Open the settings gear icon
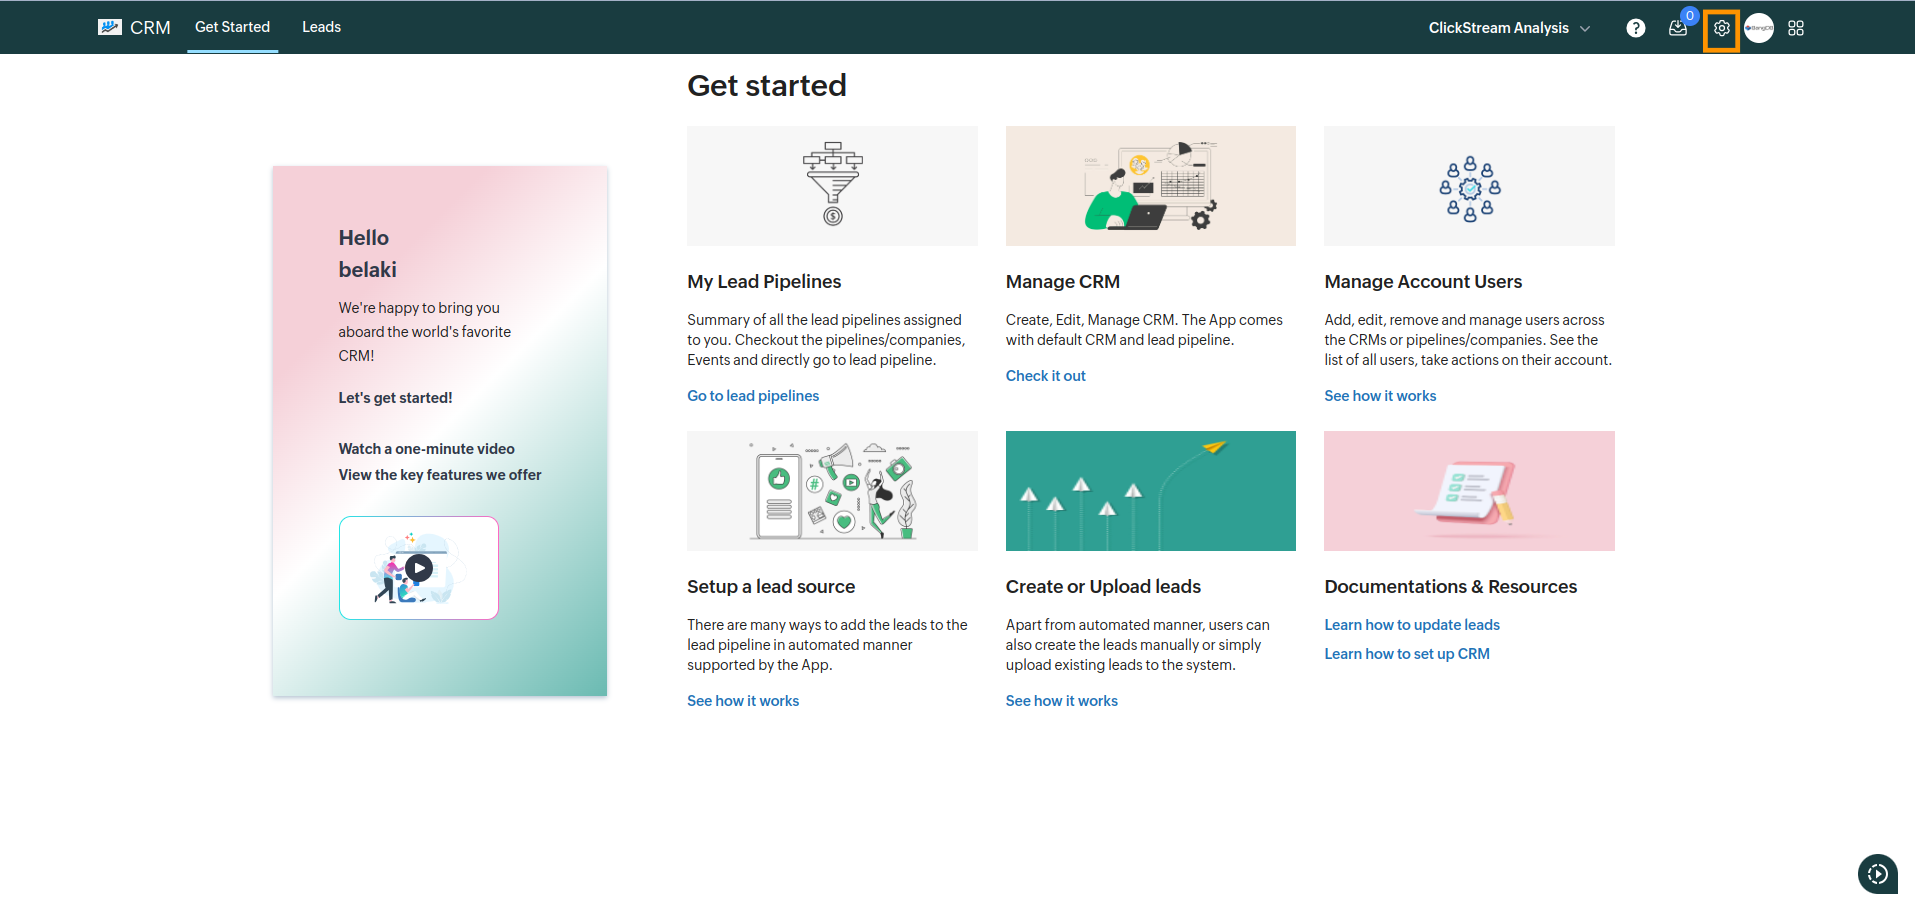 pyautogui.click(x=1722, y=28)
